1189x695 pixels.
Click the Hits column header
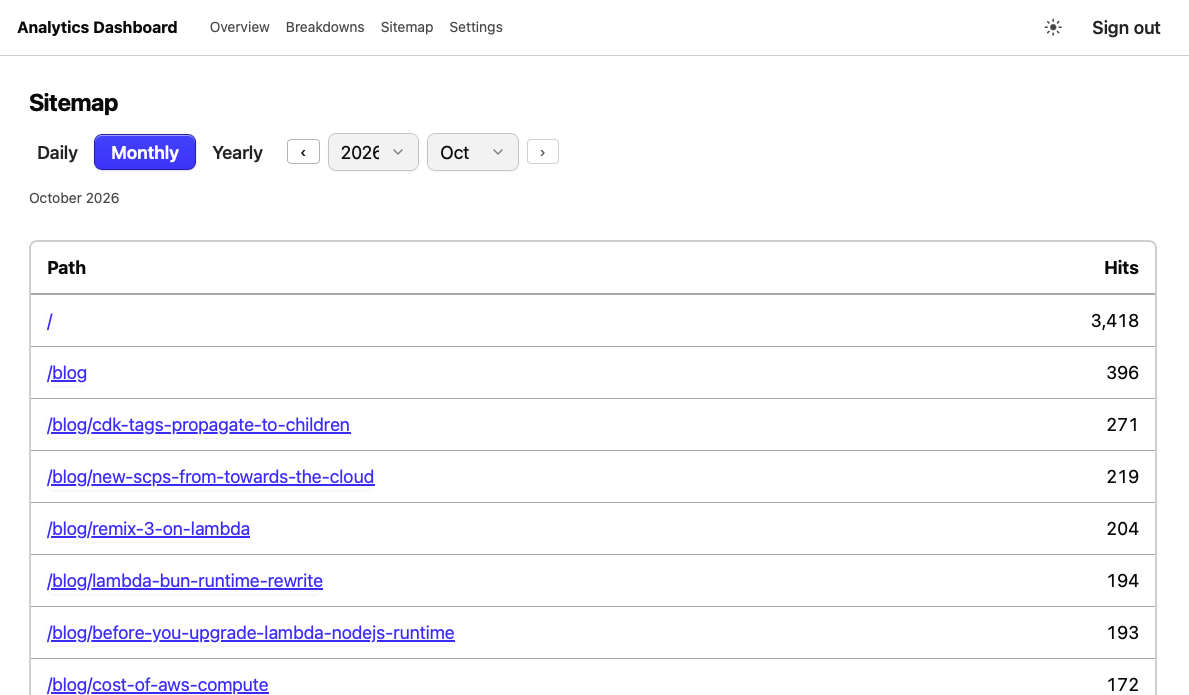[x=1121, y=268]
